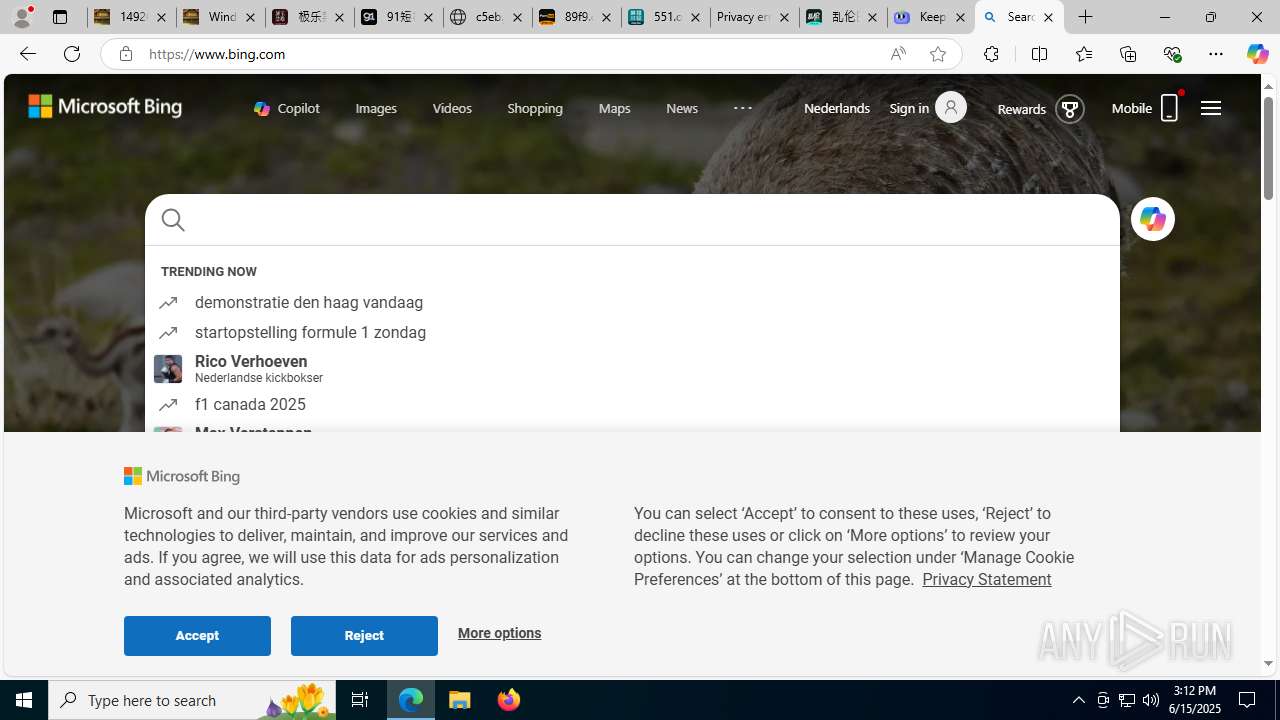Open Edge Settings and more menu

coord(1216,54)
